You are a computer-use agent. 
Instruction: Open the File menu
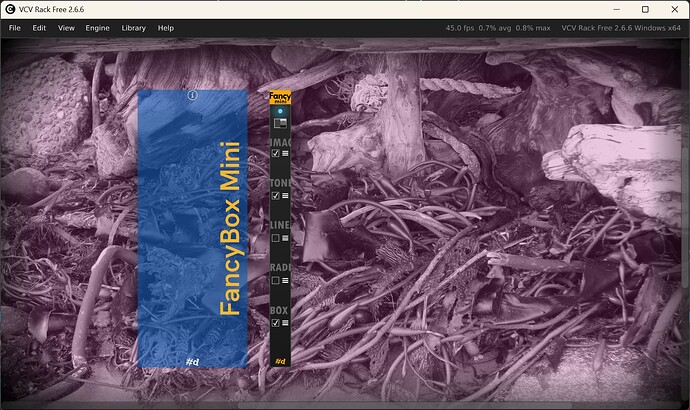coord(15,28)
